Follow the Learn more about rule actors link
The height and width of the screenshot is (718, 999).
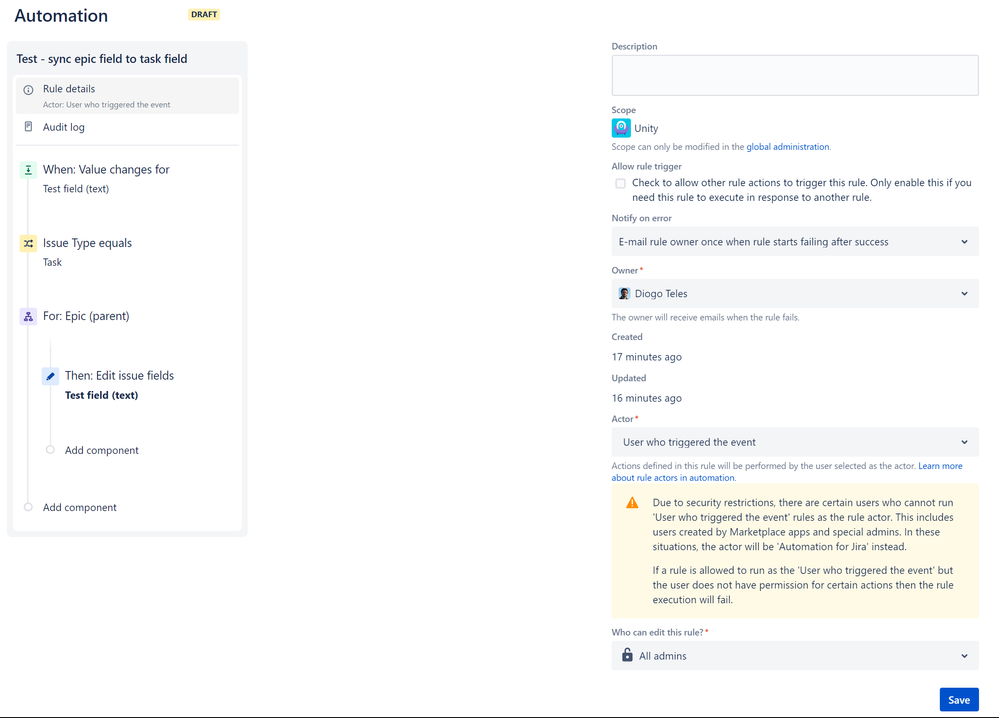click(941, 466)
